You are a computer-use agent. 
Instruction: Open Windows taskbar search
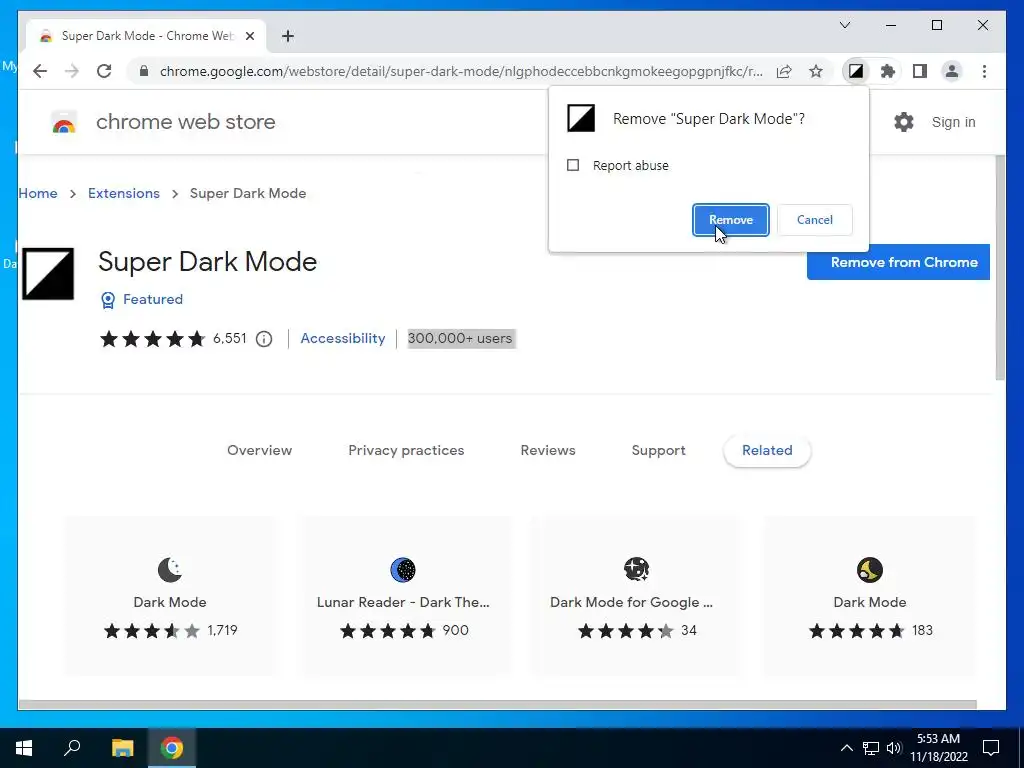[x=72, y=748]
